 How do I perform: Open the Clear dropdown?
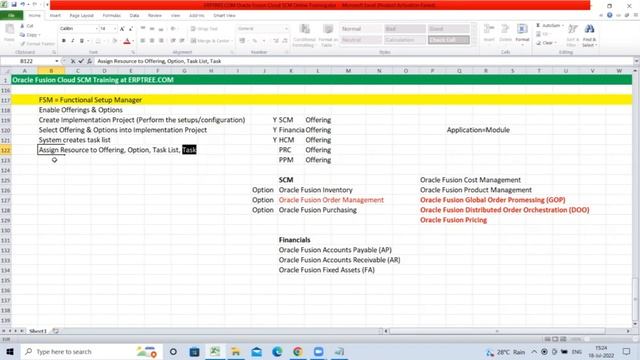[546, 43]
